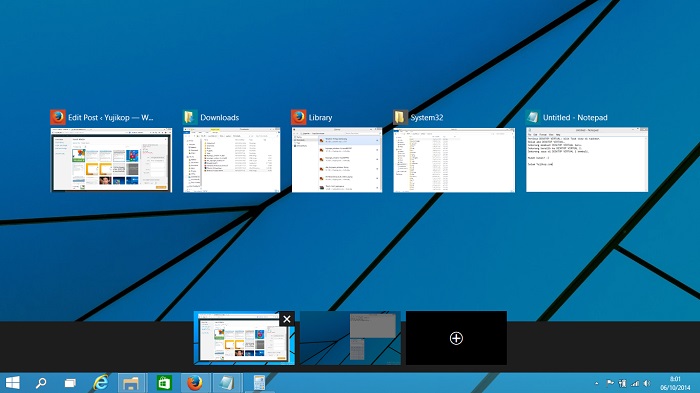Click folder icon beside Downloads title
Viewport: 700px width, 393px height.
[x=190, y=117]
